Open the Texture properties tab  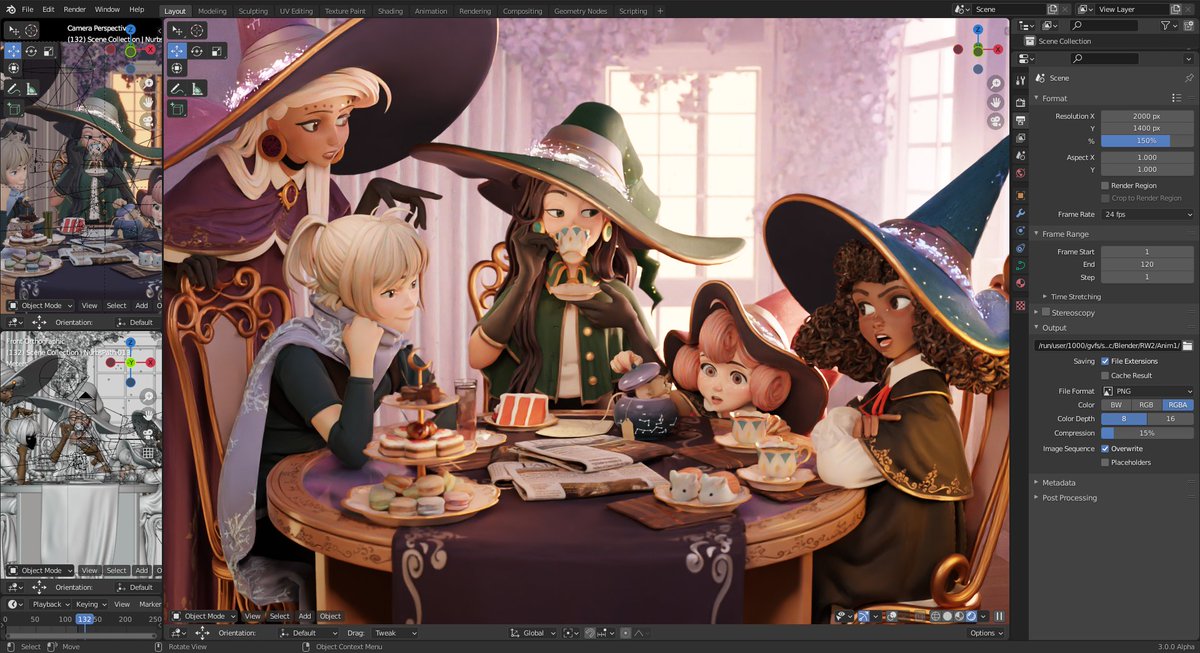(x=1020, y=305)
